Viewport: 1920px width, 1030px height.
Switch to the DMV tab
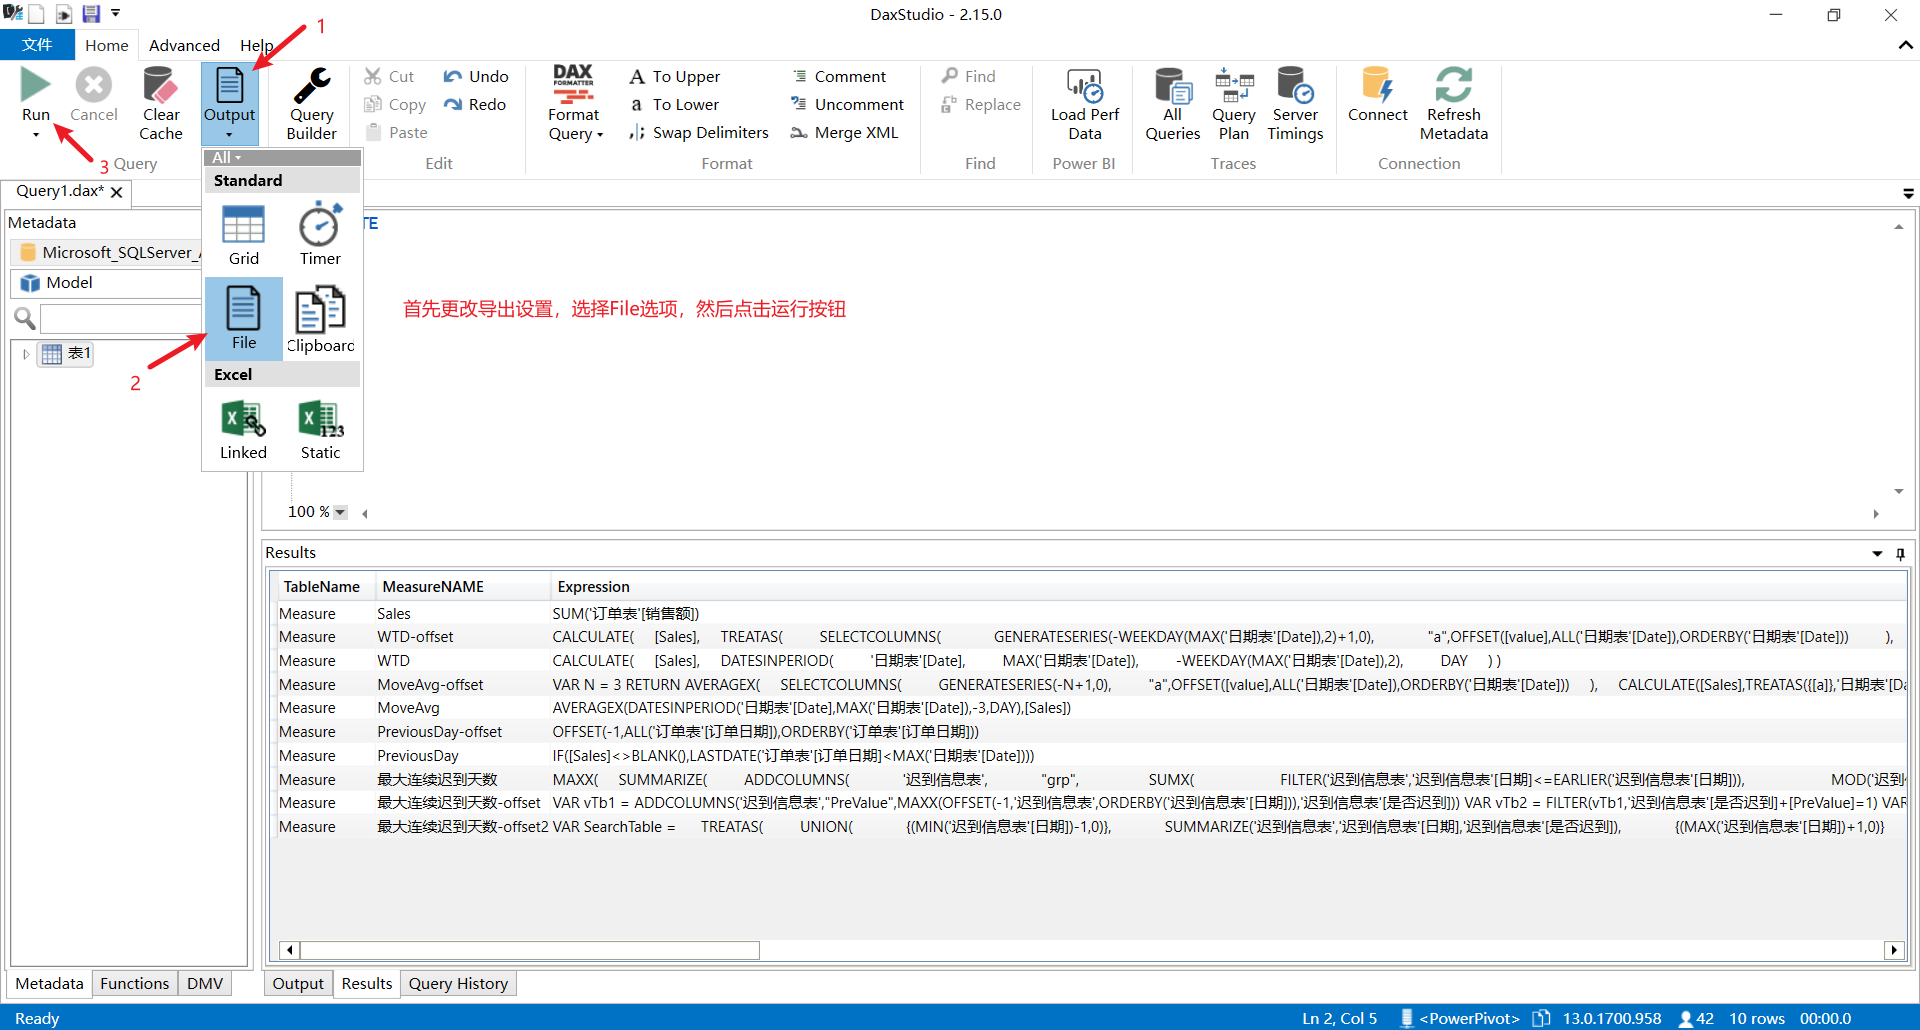[205, 983]
